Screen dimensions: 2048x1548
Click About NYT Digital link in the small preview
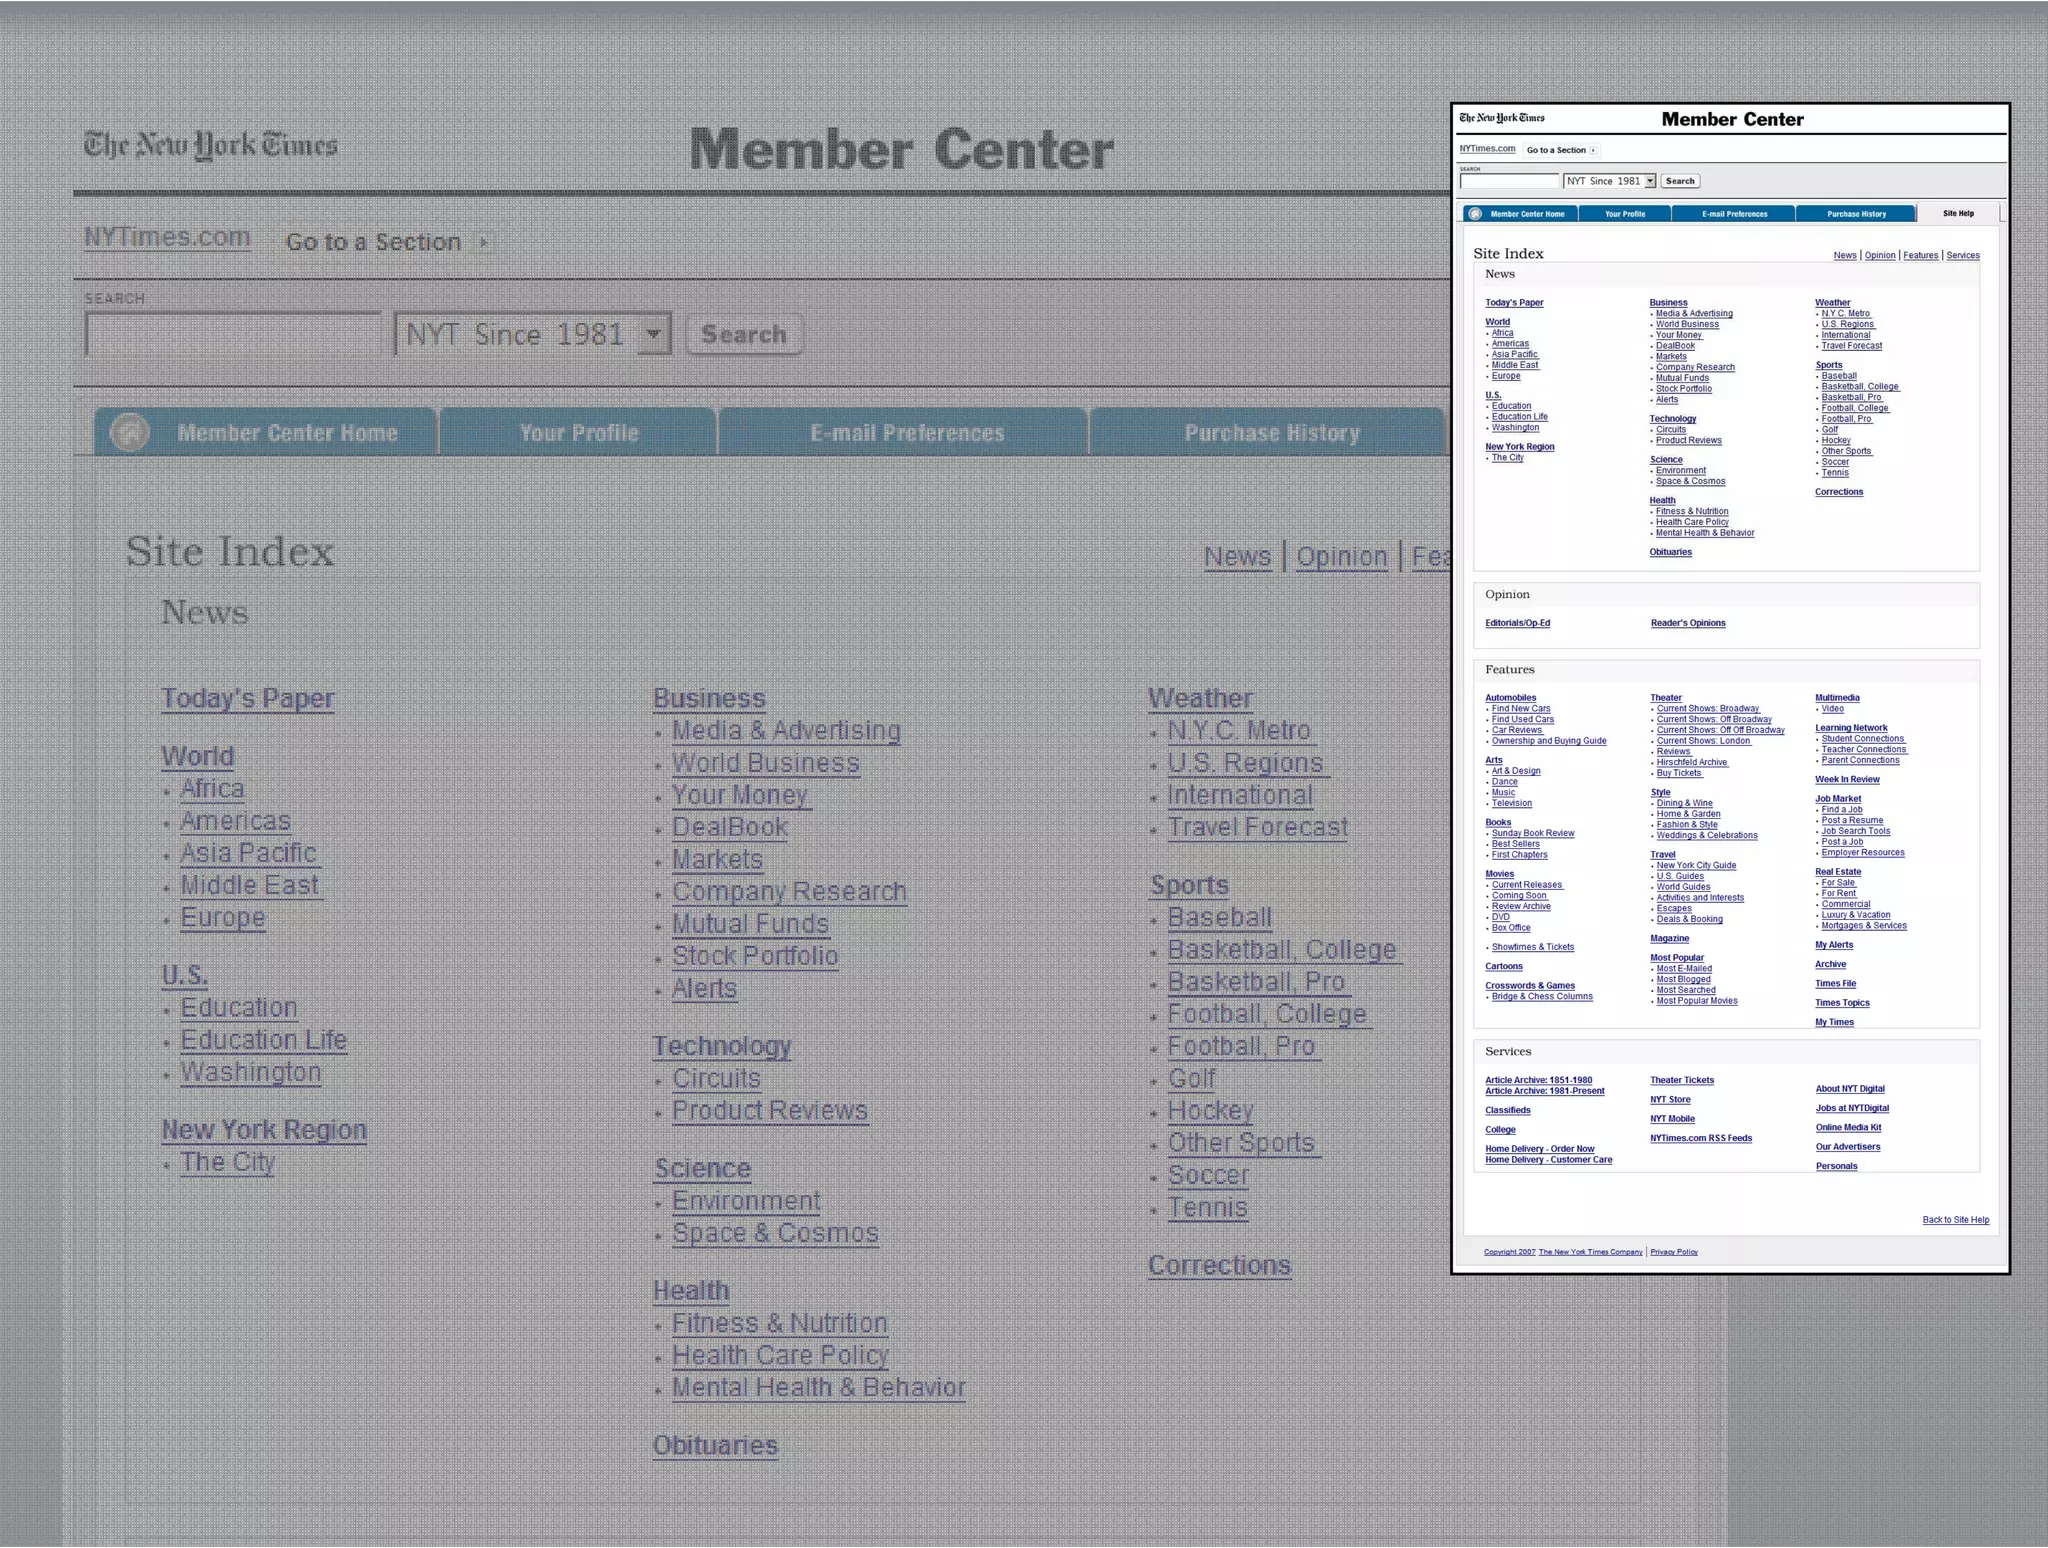(1850, 1089)
